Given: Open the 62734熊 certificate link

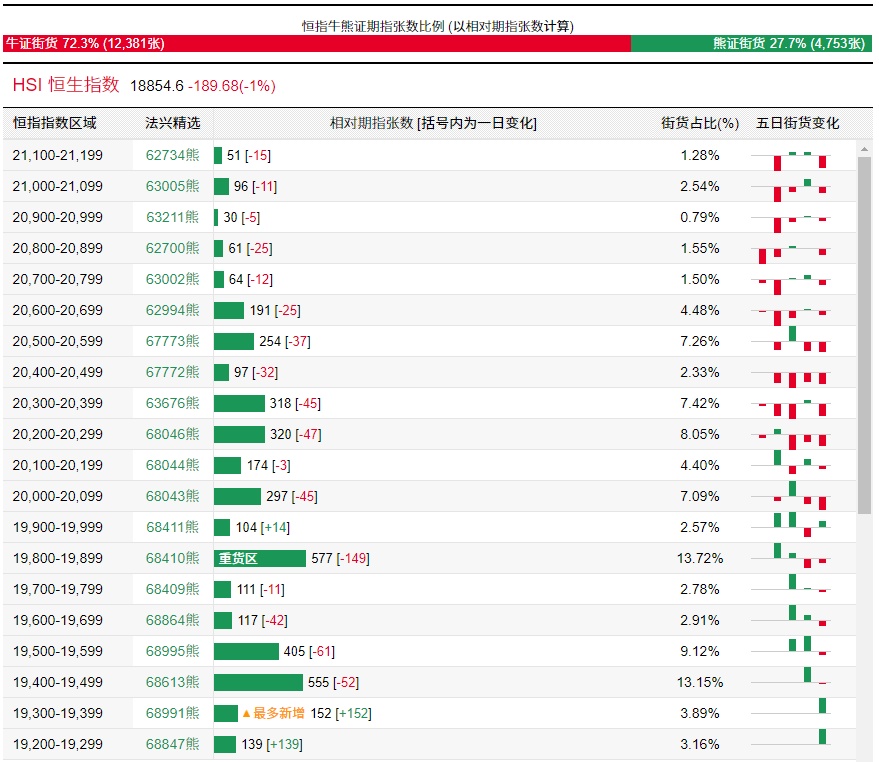Looking at the screenshot, I should coord(172,155).
